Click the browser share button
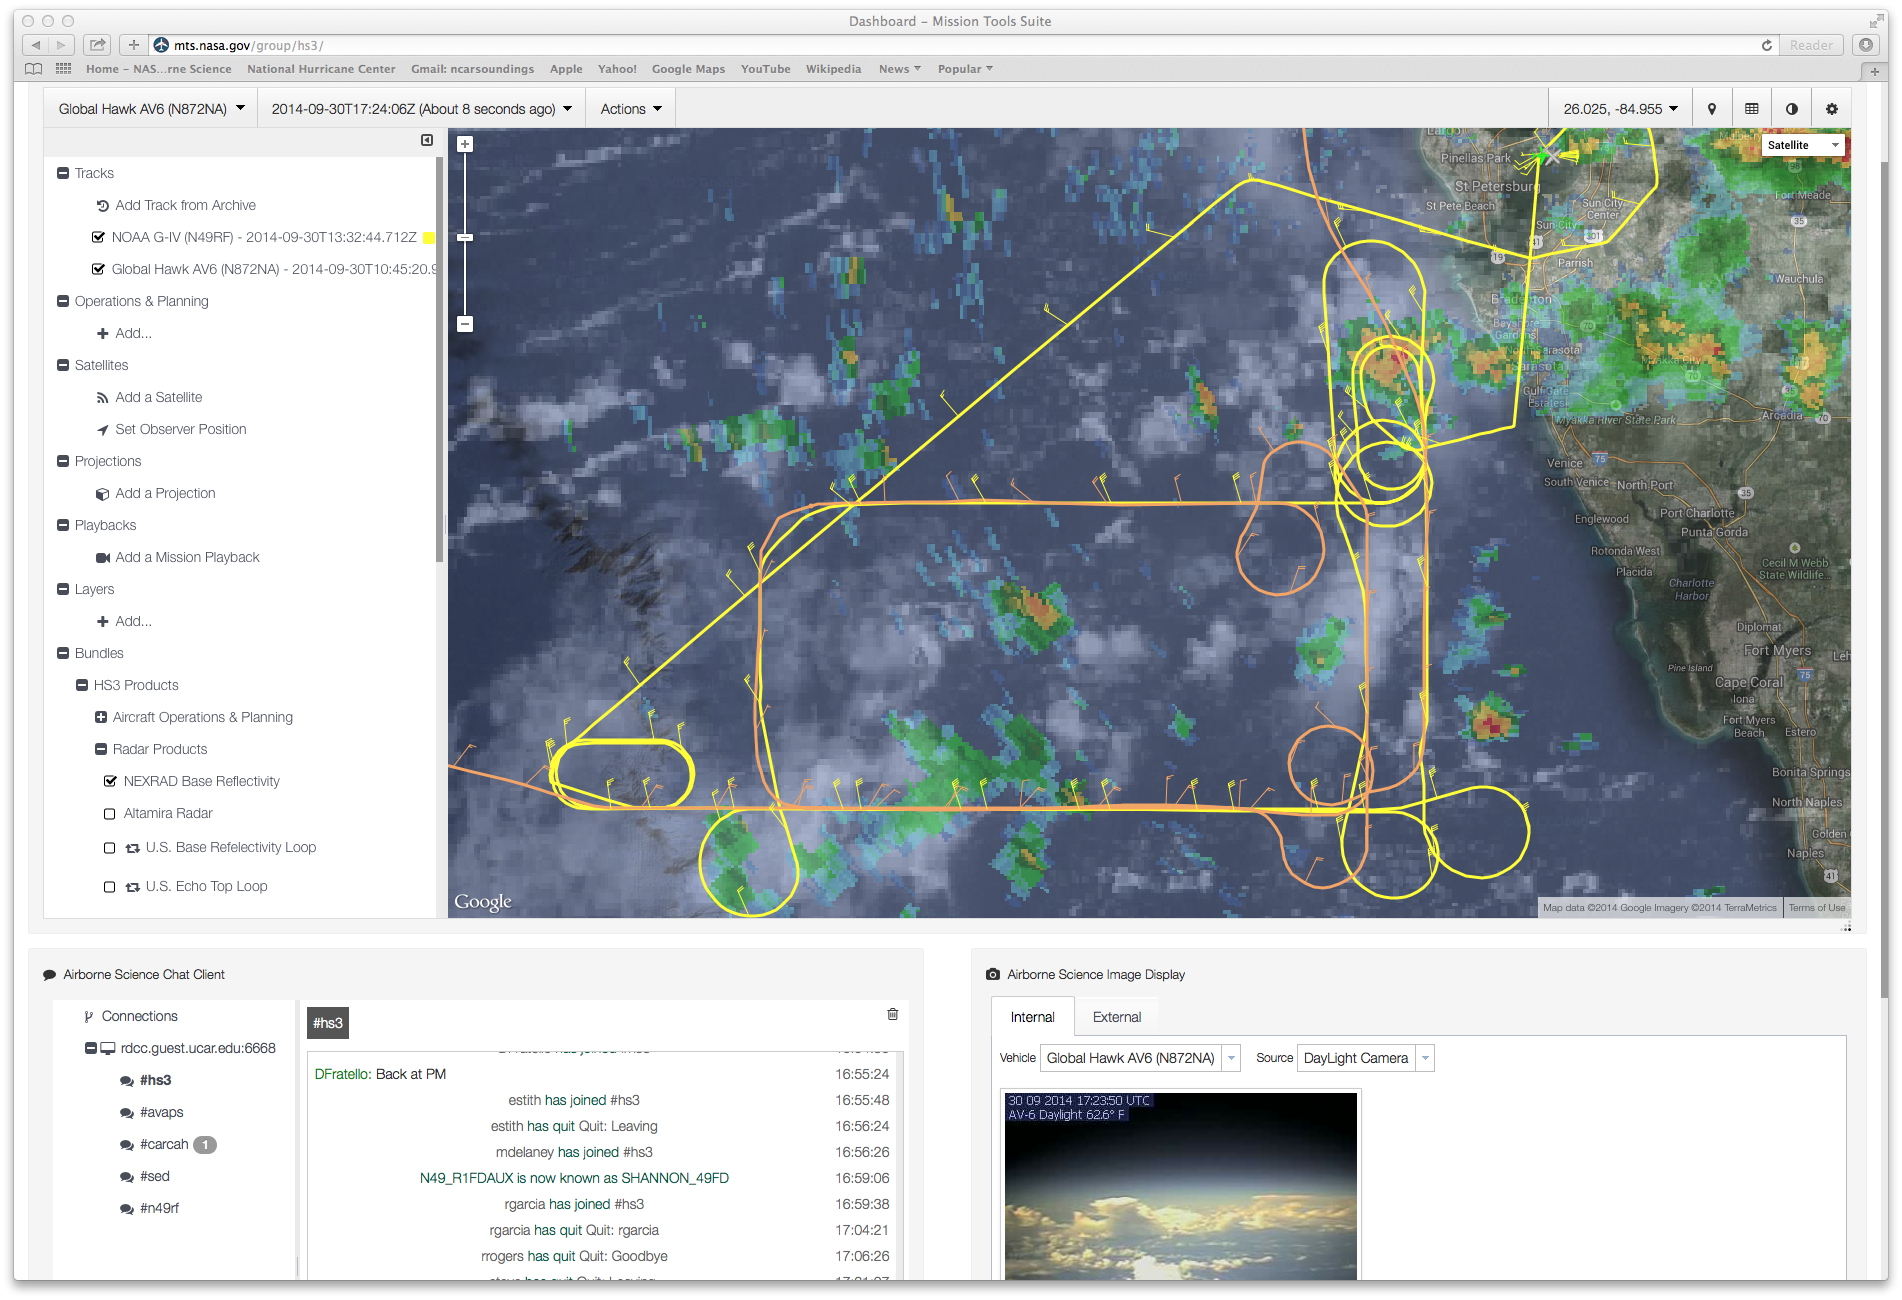This screenshot has height=1300, width=1902. coord(97,45)
